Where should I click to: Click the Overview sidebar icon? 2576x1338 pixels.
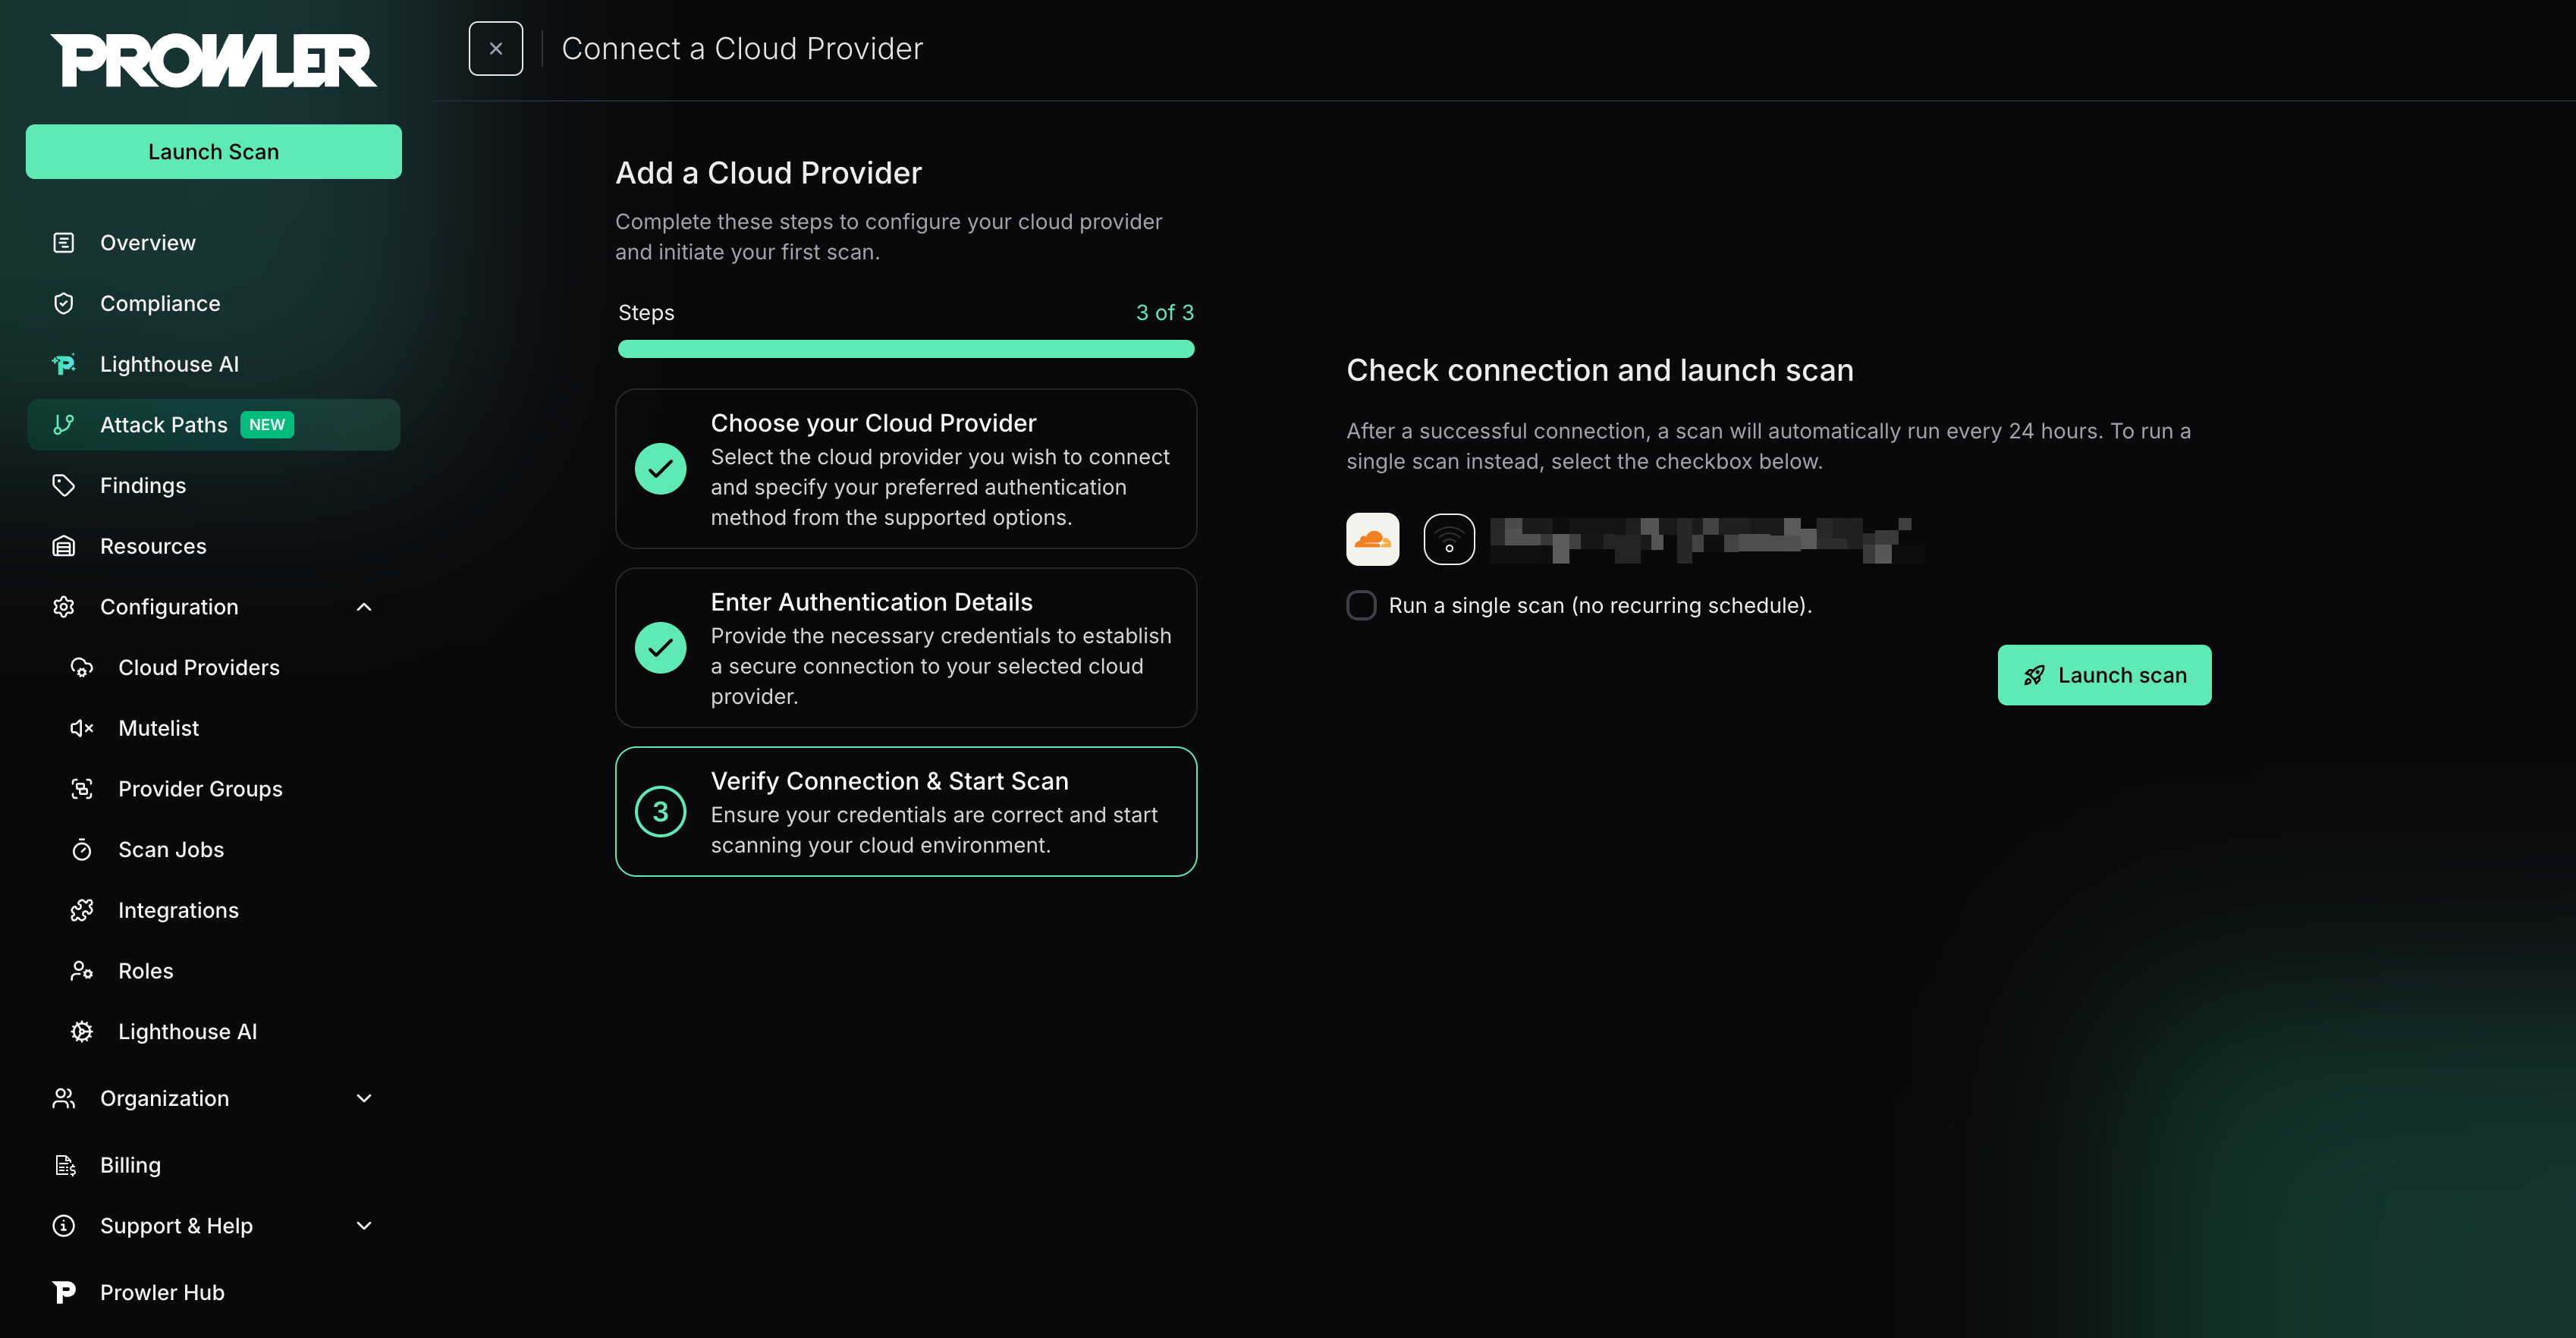pyautogui.click(x=64, y=243)
